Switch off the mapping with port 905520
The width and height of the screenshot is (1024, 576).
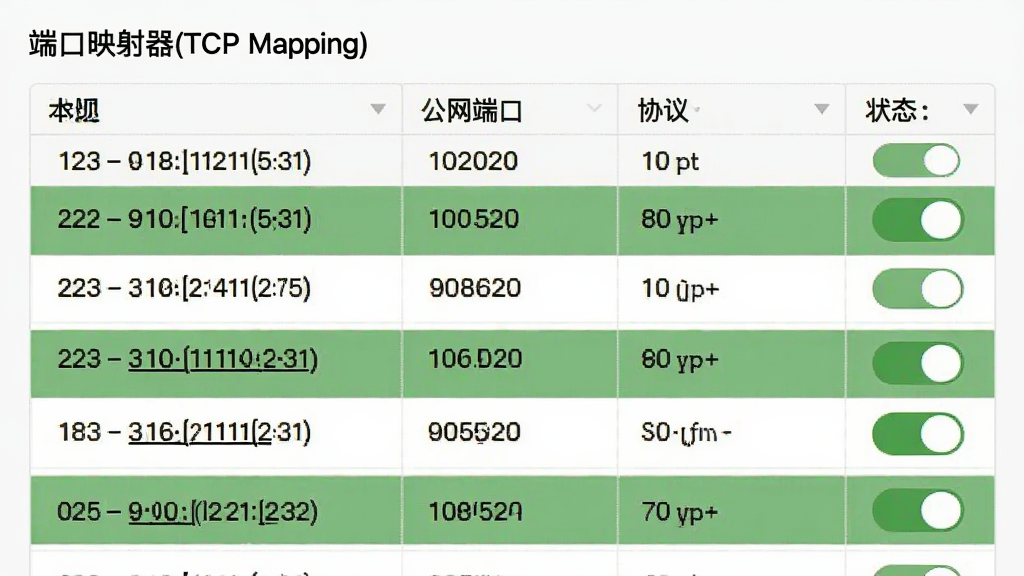(x=918, y=434)
